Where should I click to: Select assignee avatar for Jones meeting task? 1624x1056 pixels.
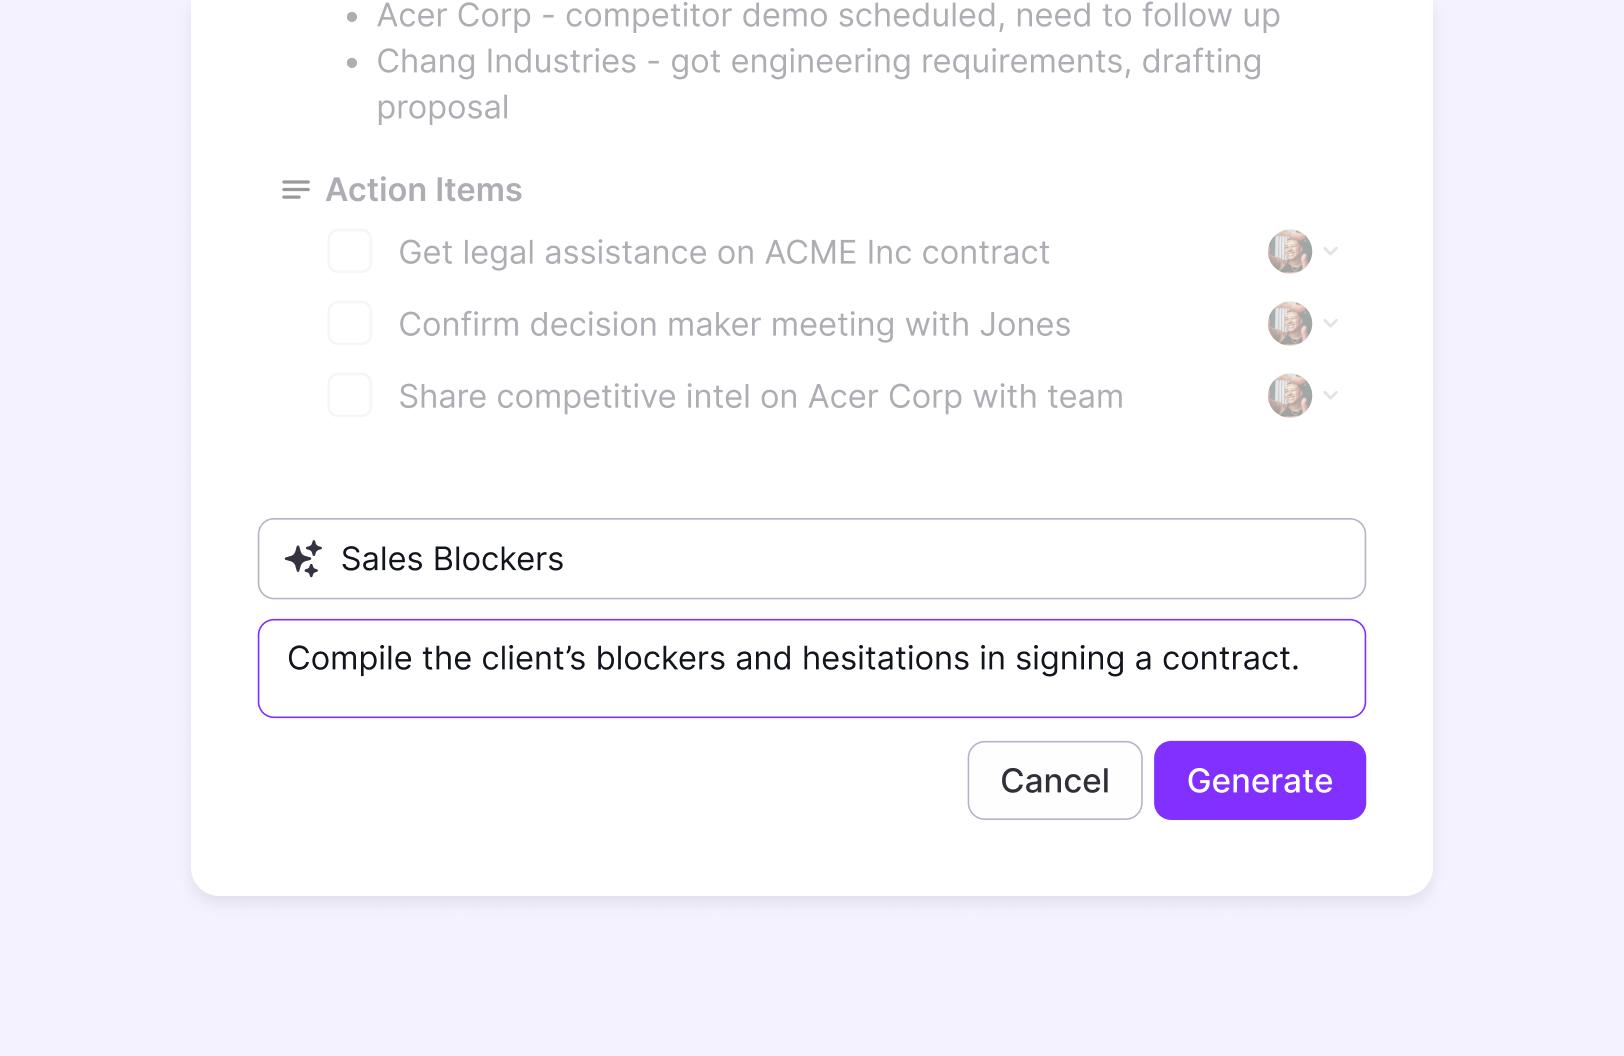[x=1290, y=324]
